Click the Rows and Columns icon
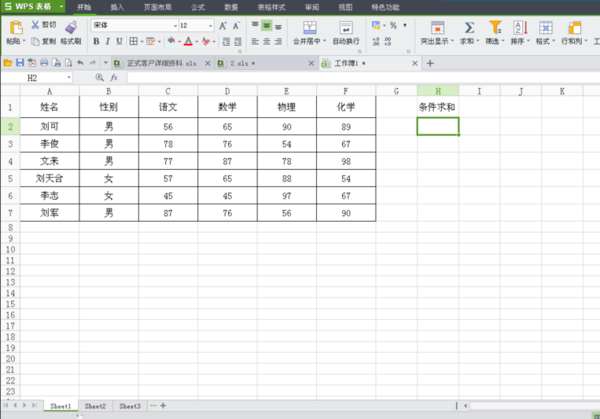Viewport: 600px width, 419px height. pos(574,28)
